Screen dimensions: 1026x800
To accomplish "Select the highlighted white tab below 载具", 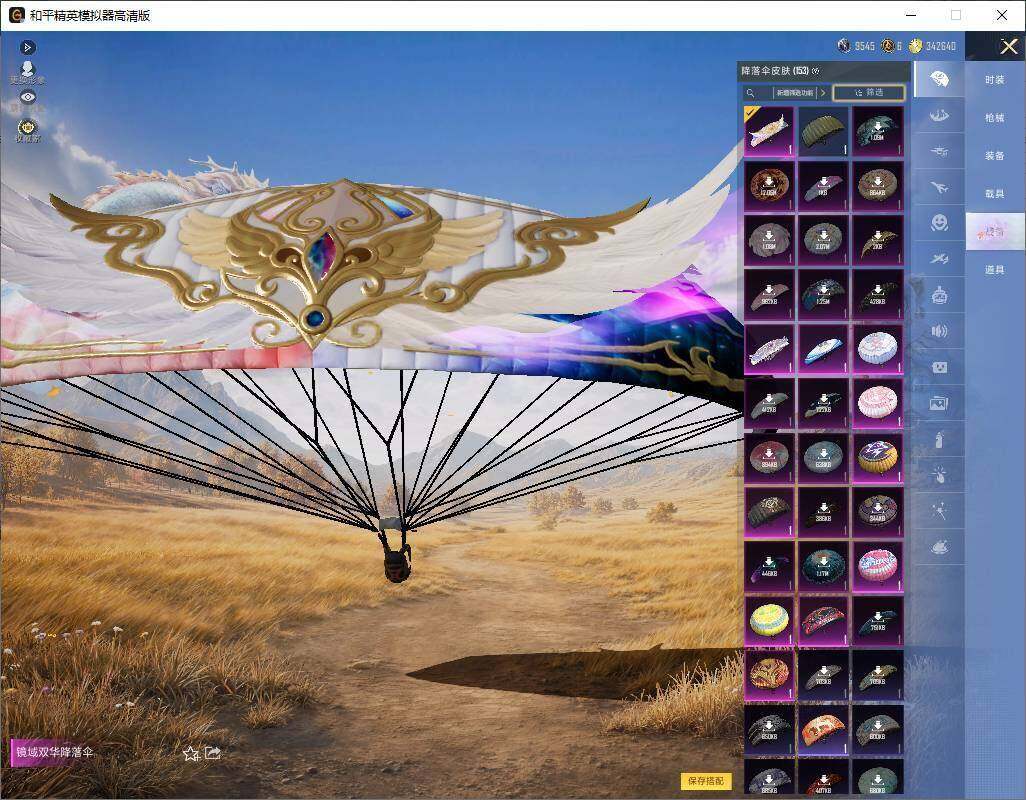I will [x=995, y=232].
